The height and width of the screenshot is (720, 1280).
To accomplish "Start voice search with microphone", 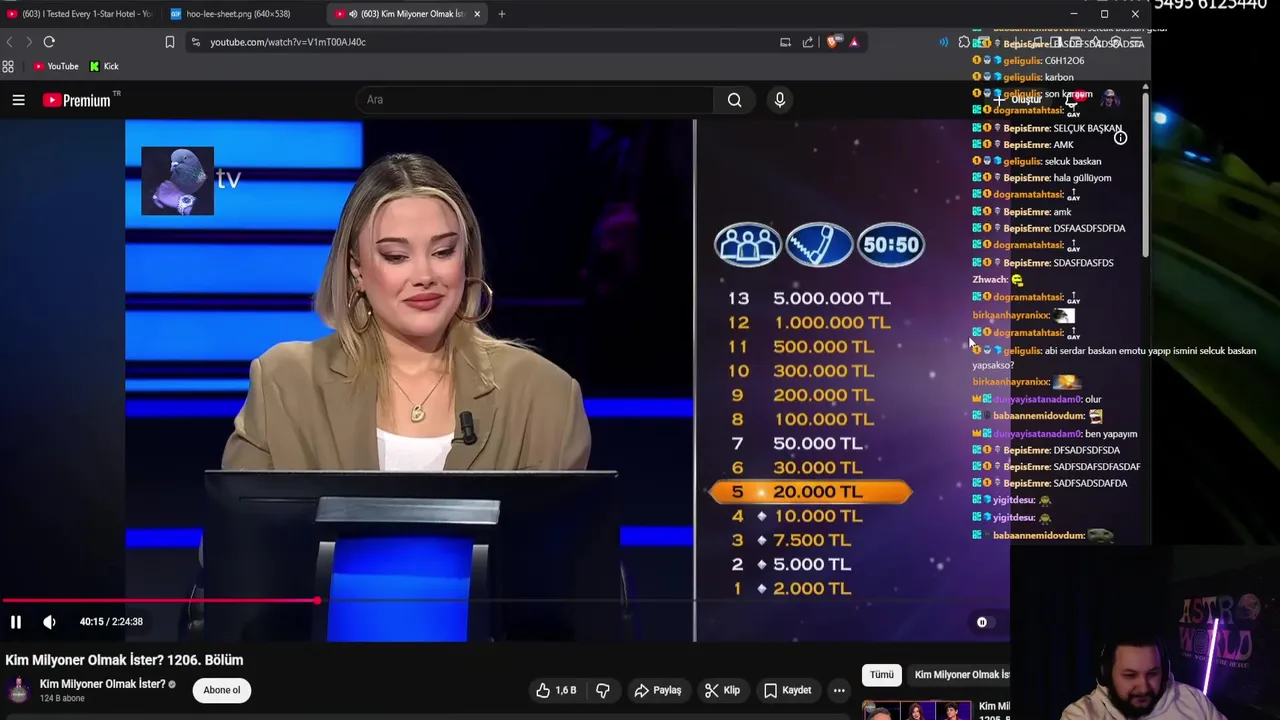I will click(x=780, y=100).
